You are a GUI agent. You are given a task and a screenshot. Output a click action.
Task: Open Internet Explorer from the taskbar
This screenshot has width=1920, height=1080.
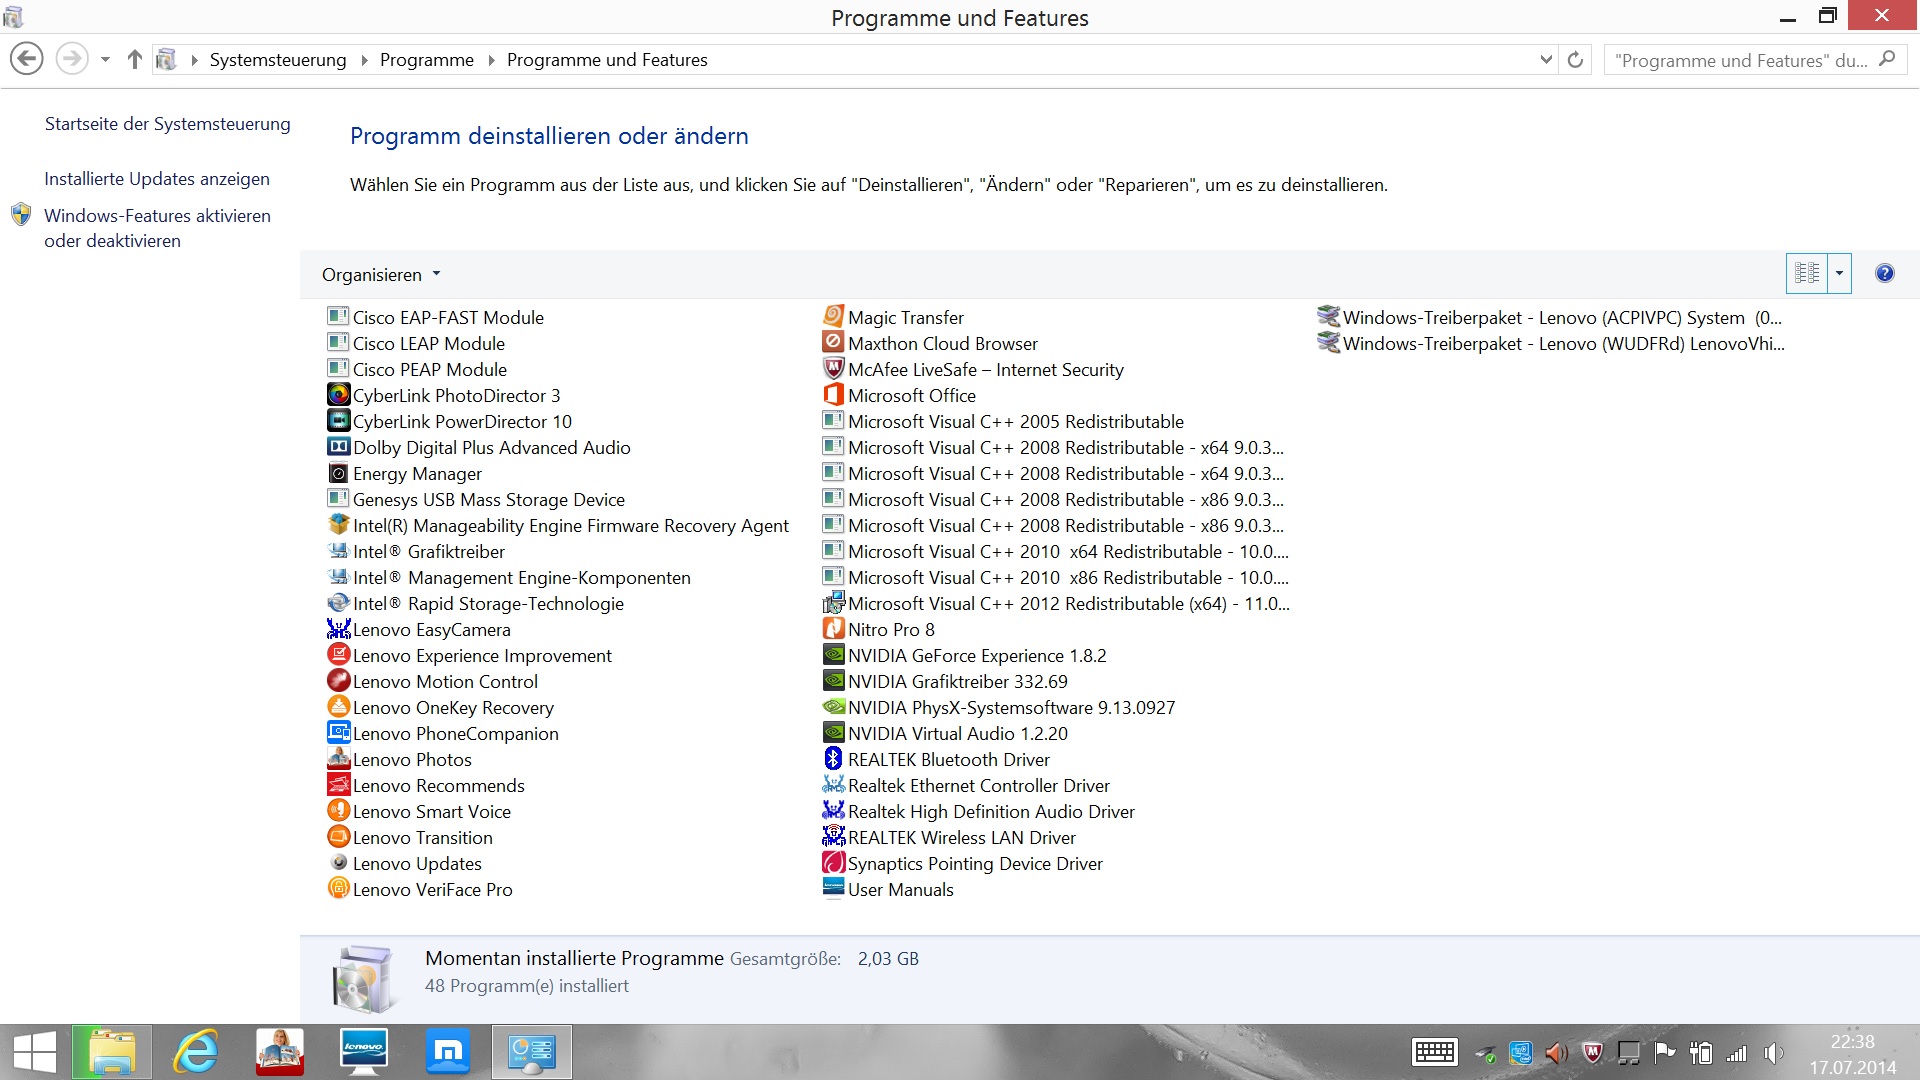coord(196,1052)
